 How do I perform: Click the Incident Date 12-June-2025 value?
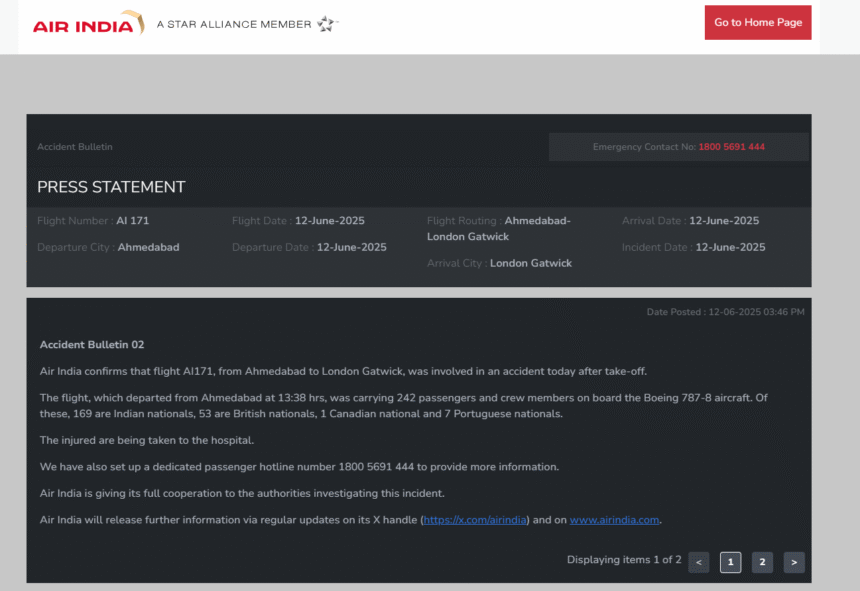click(730, 247)
